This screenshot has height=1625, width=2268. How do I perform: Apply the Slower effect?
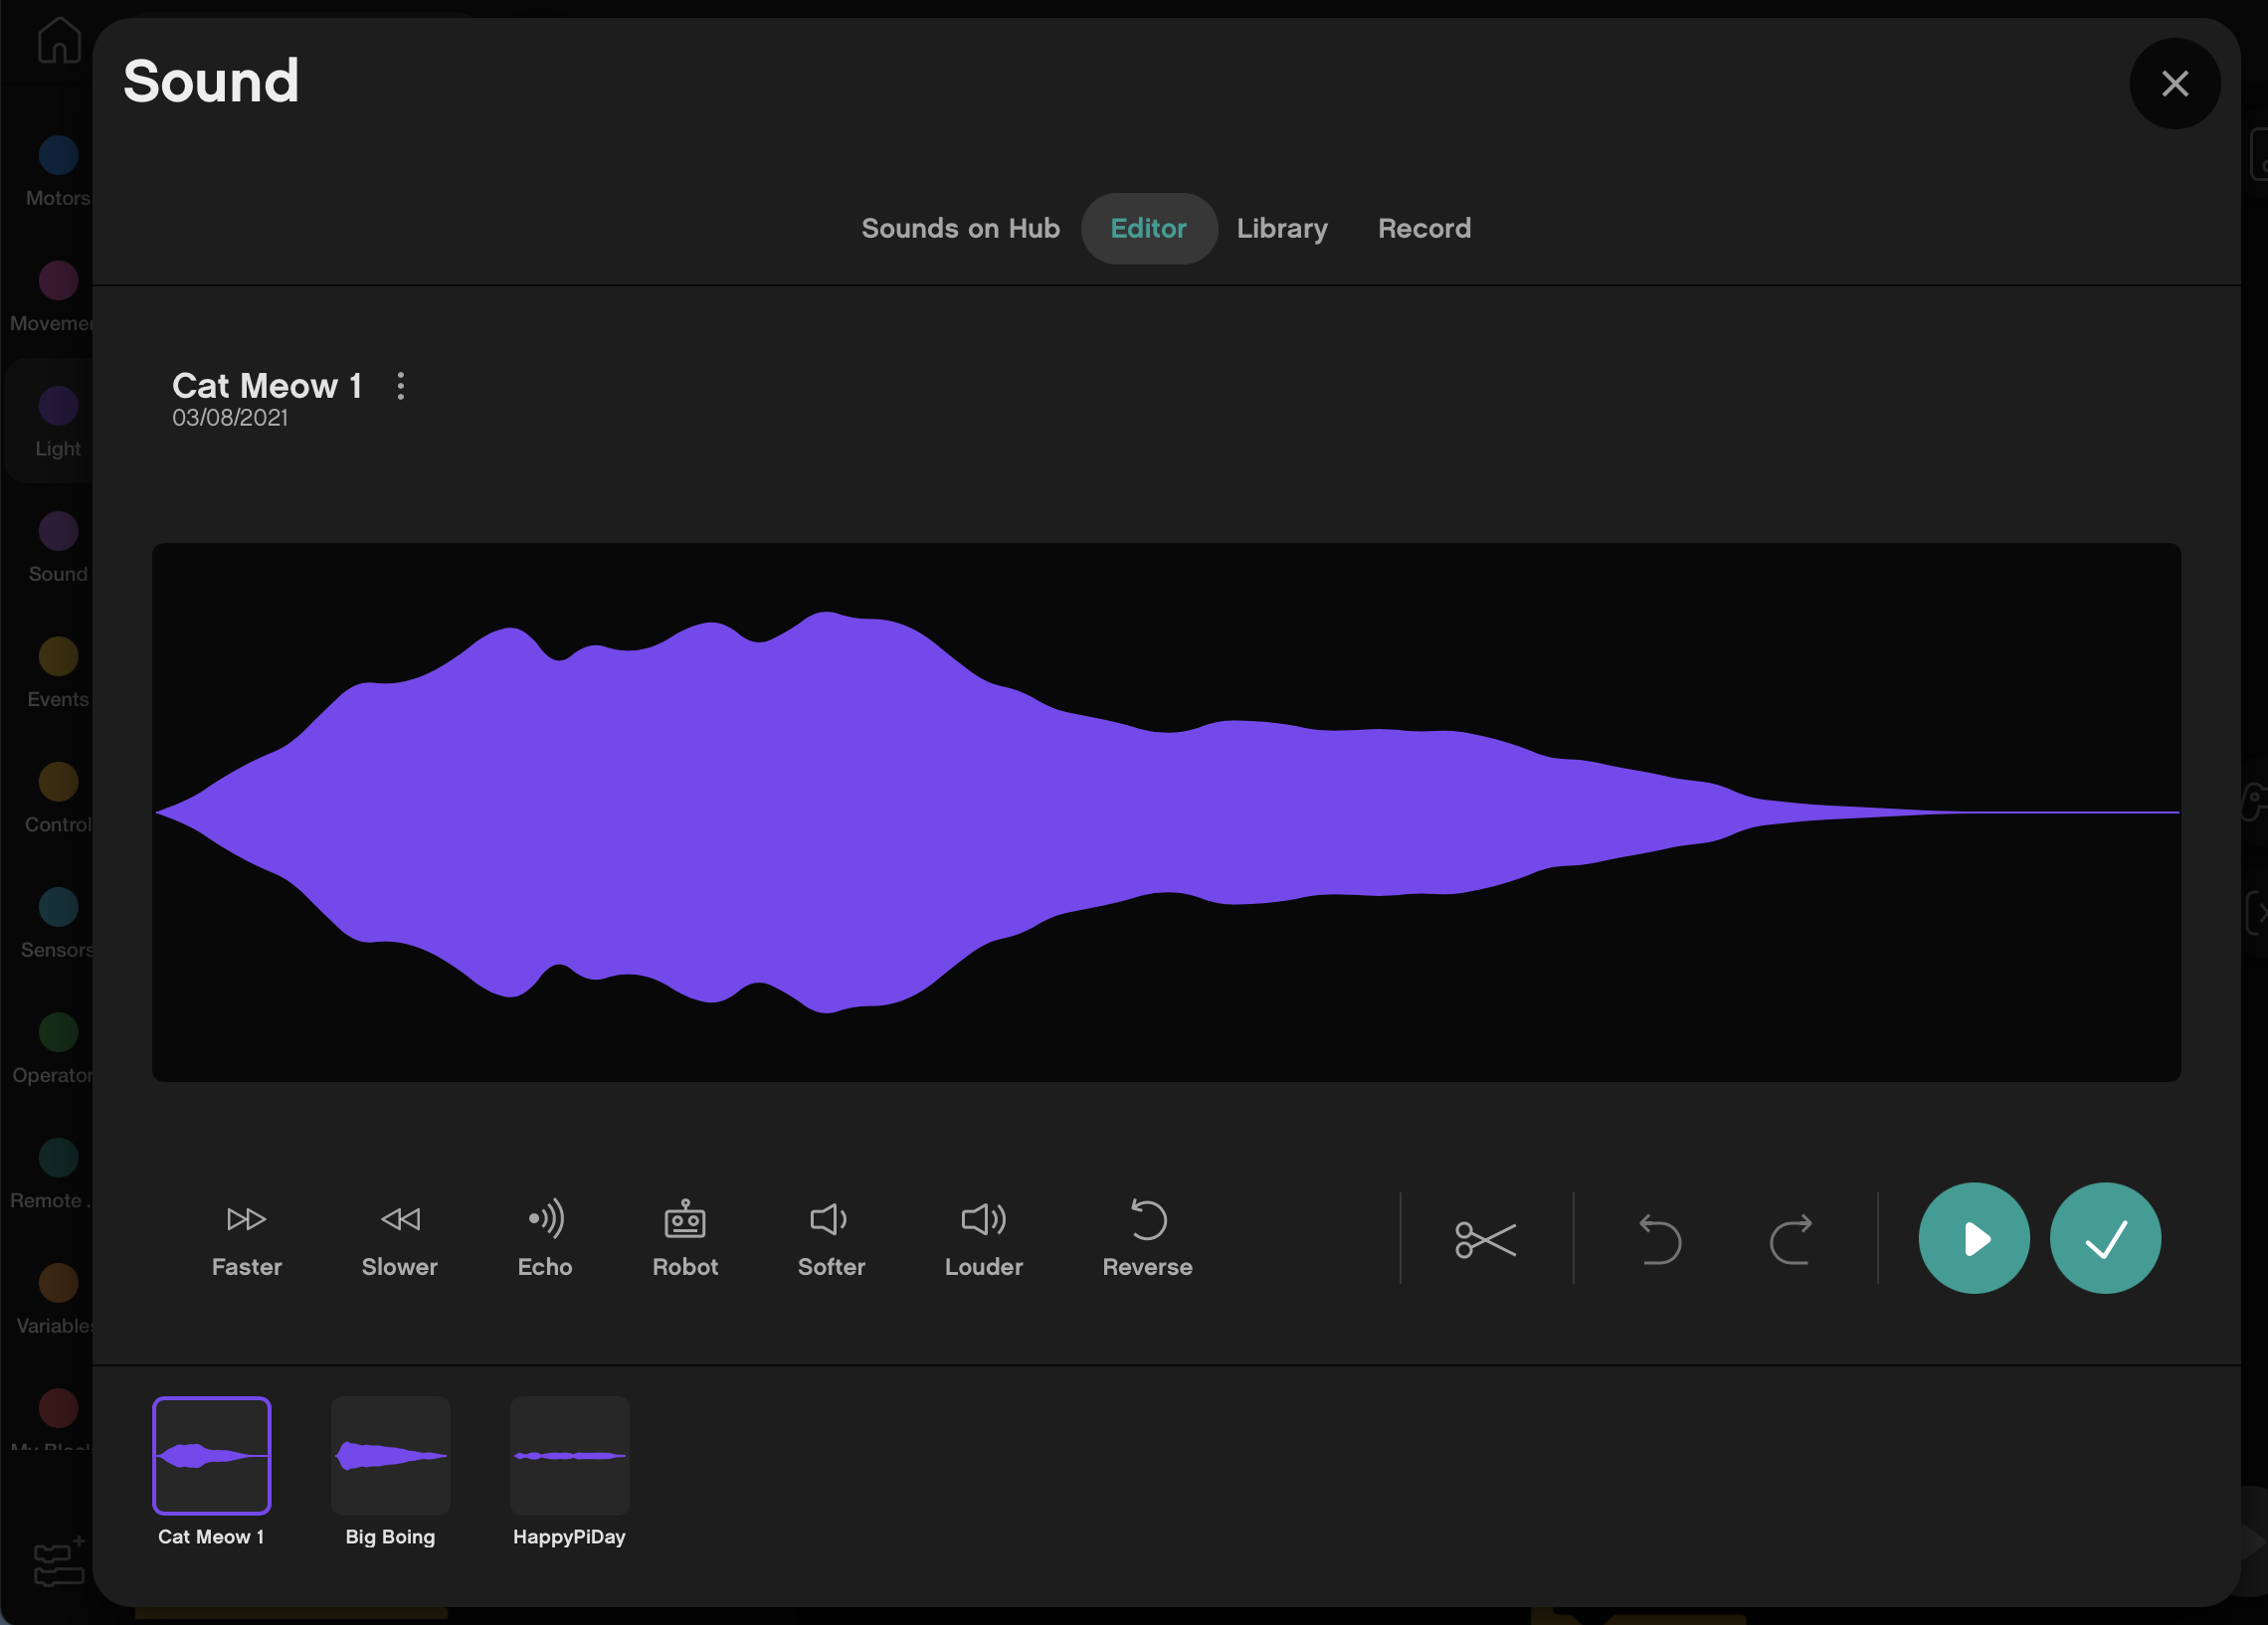(399, 1238)
